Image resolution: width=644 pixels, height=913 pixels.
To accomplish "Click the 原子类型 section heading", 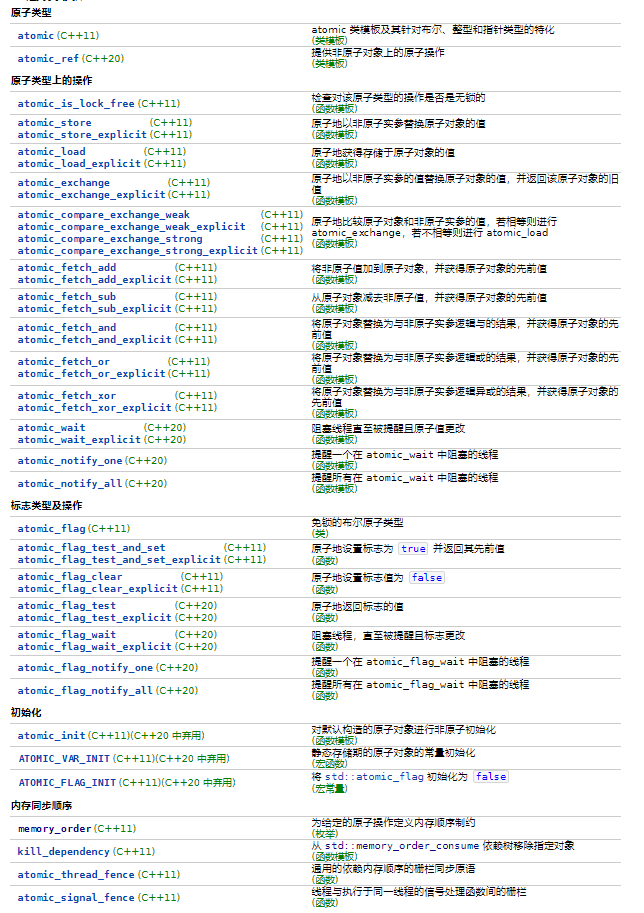I will 31,13.
